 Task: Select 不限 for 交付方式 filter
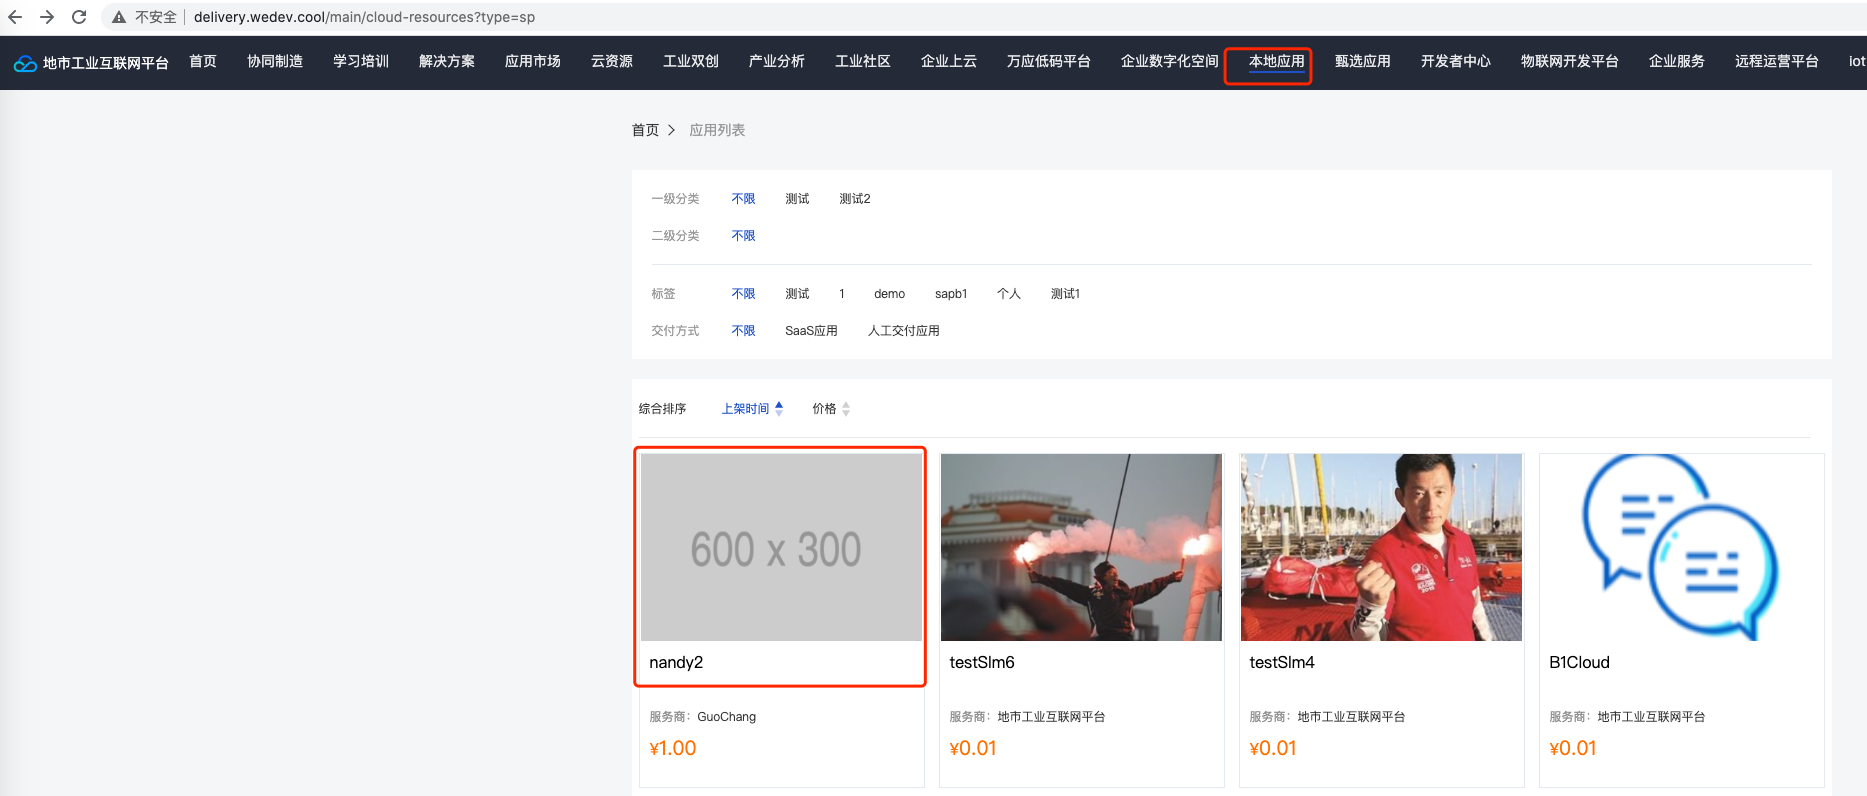[x=743, y=331]
